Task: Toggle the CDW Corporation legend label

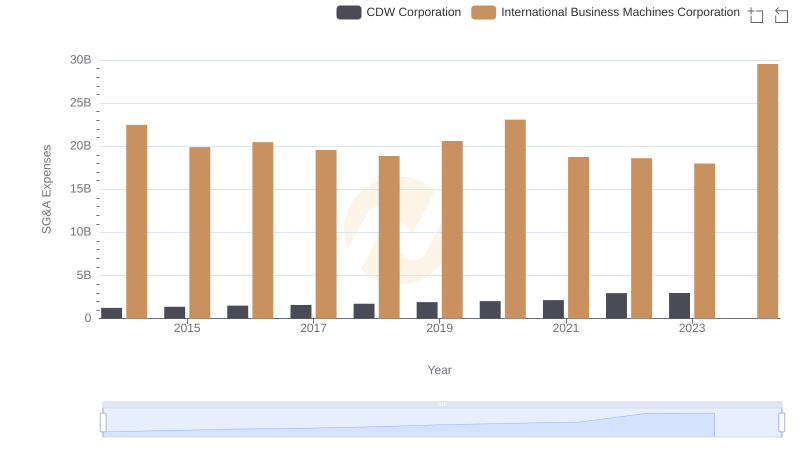Action: (413, 12)
